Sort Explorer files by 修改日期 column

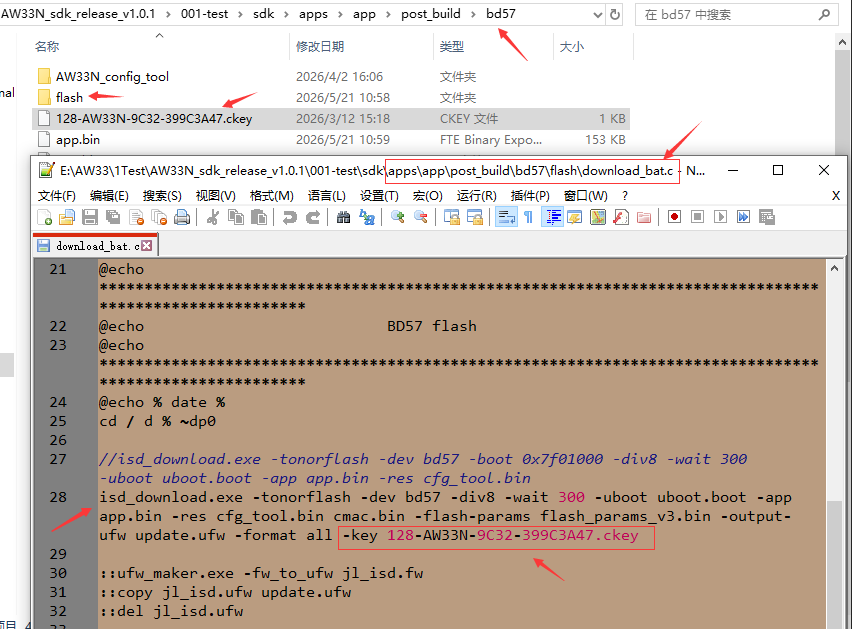pos(361,47)
